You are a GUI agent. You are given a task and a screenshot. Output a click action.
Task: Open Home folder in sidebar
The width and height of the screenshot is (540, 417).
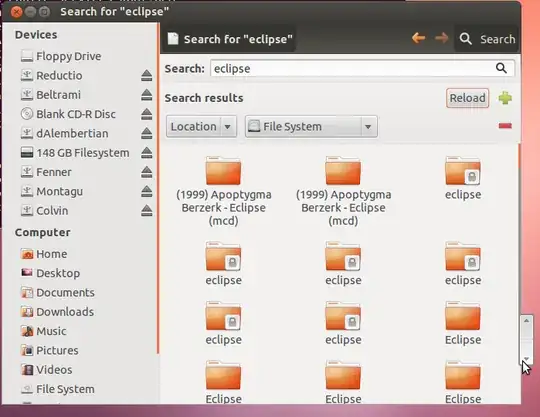pyautogui.click(x=44, y=254)
